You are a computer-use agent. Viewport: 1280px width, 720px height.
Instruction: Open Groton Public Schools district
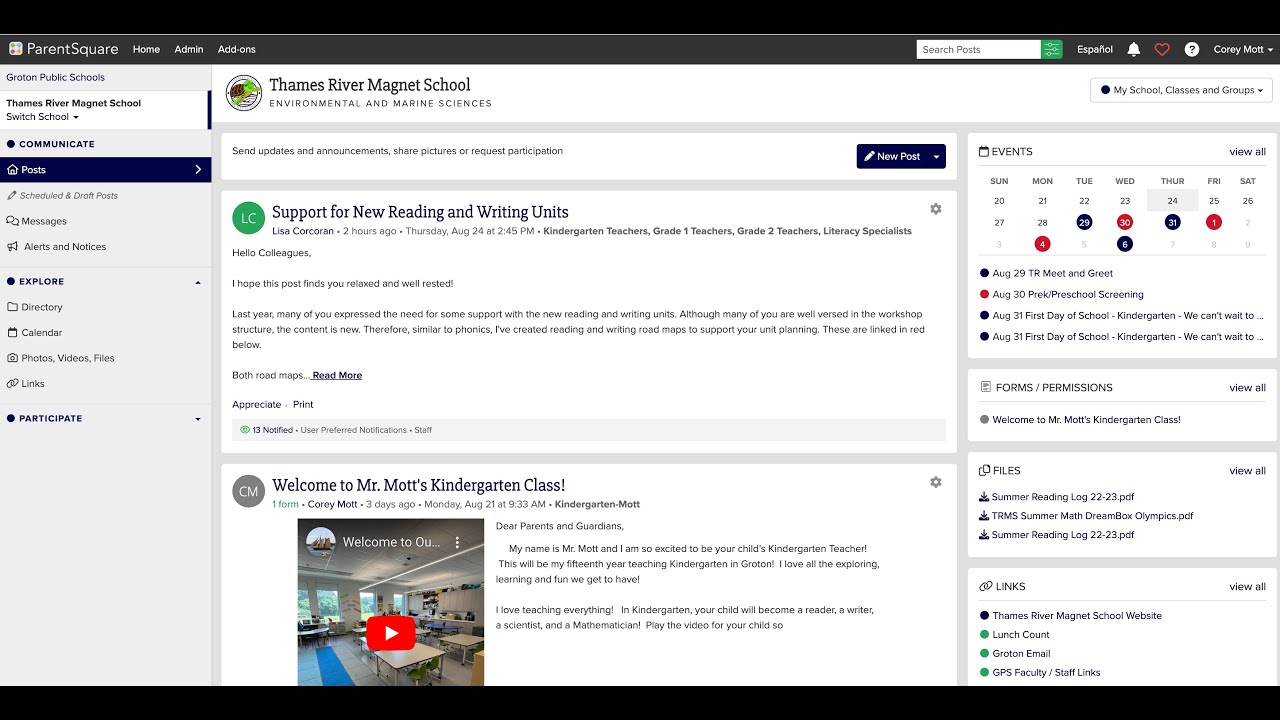56,77
